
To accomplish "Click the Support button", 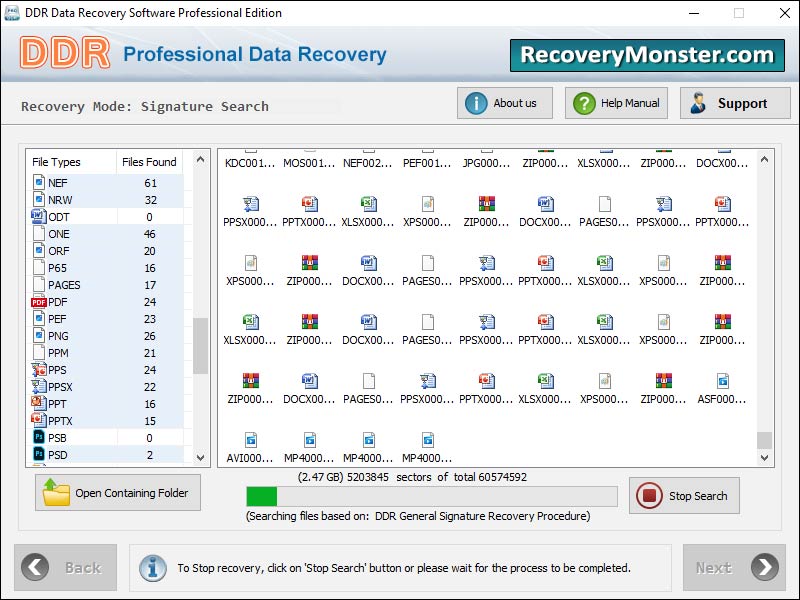I will tap(735, 103).
